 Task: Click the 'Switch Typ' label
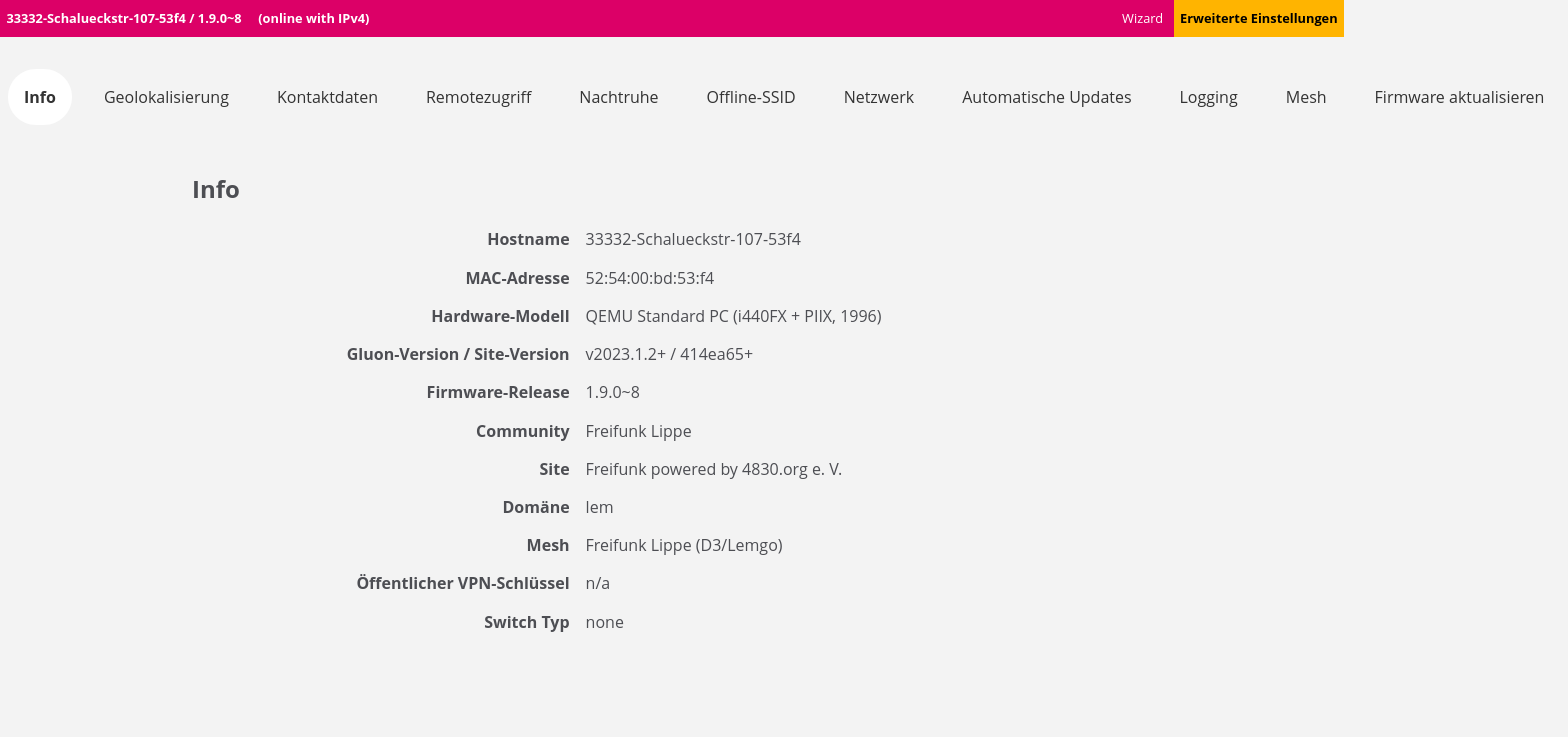click(x=527, y=622)
